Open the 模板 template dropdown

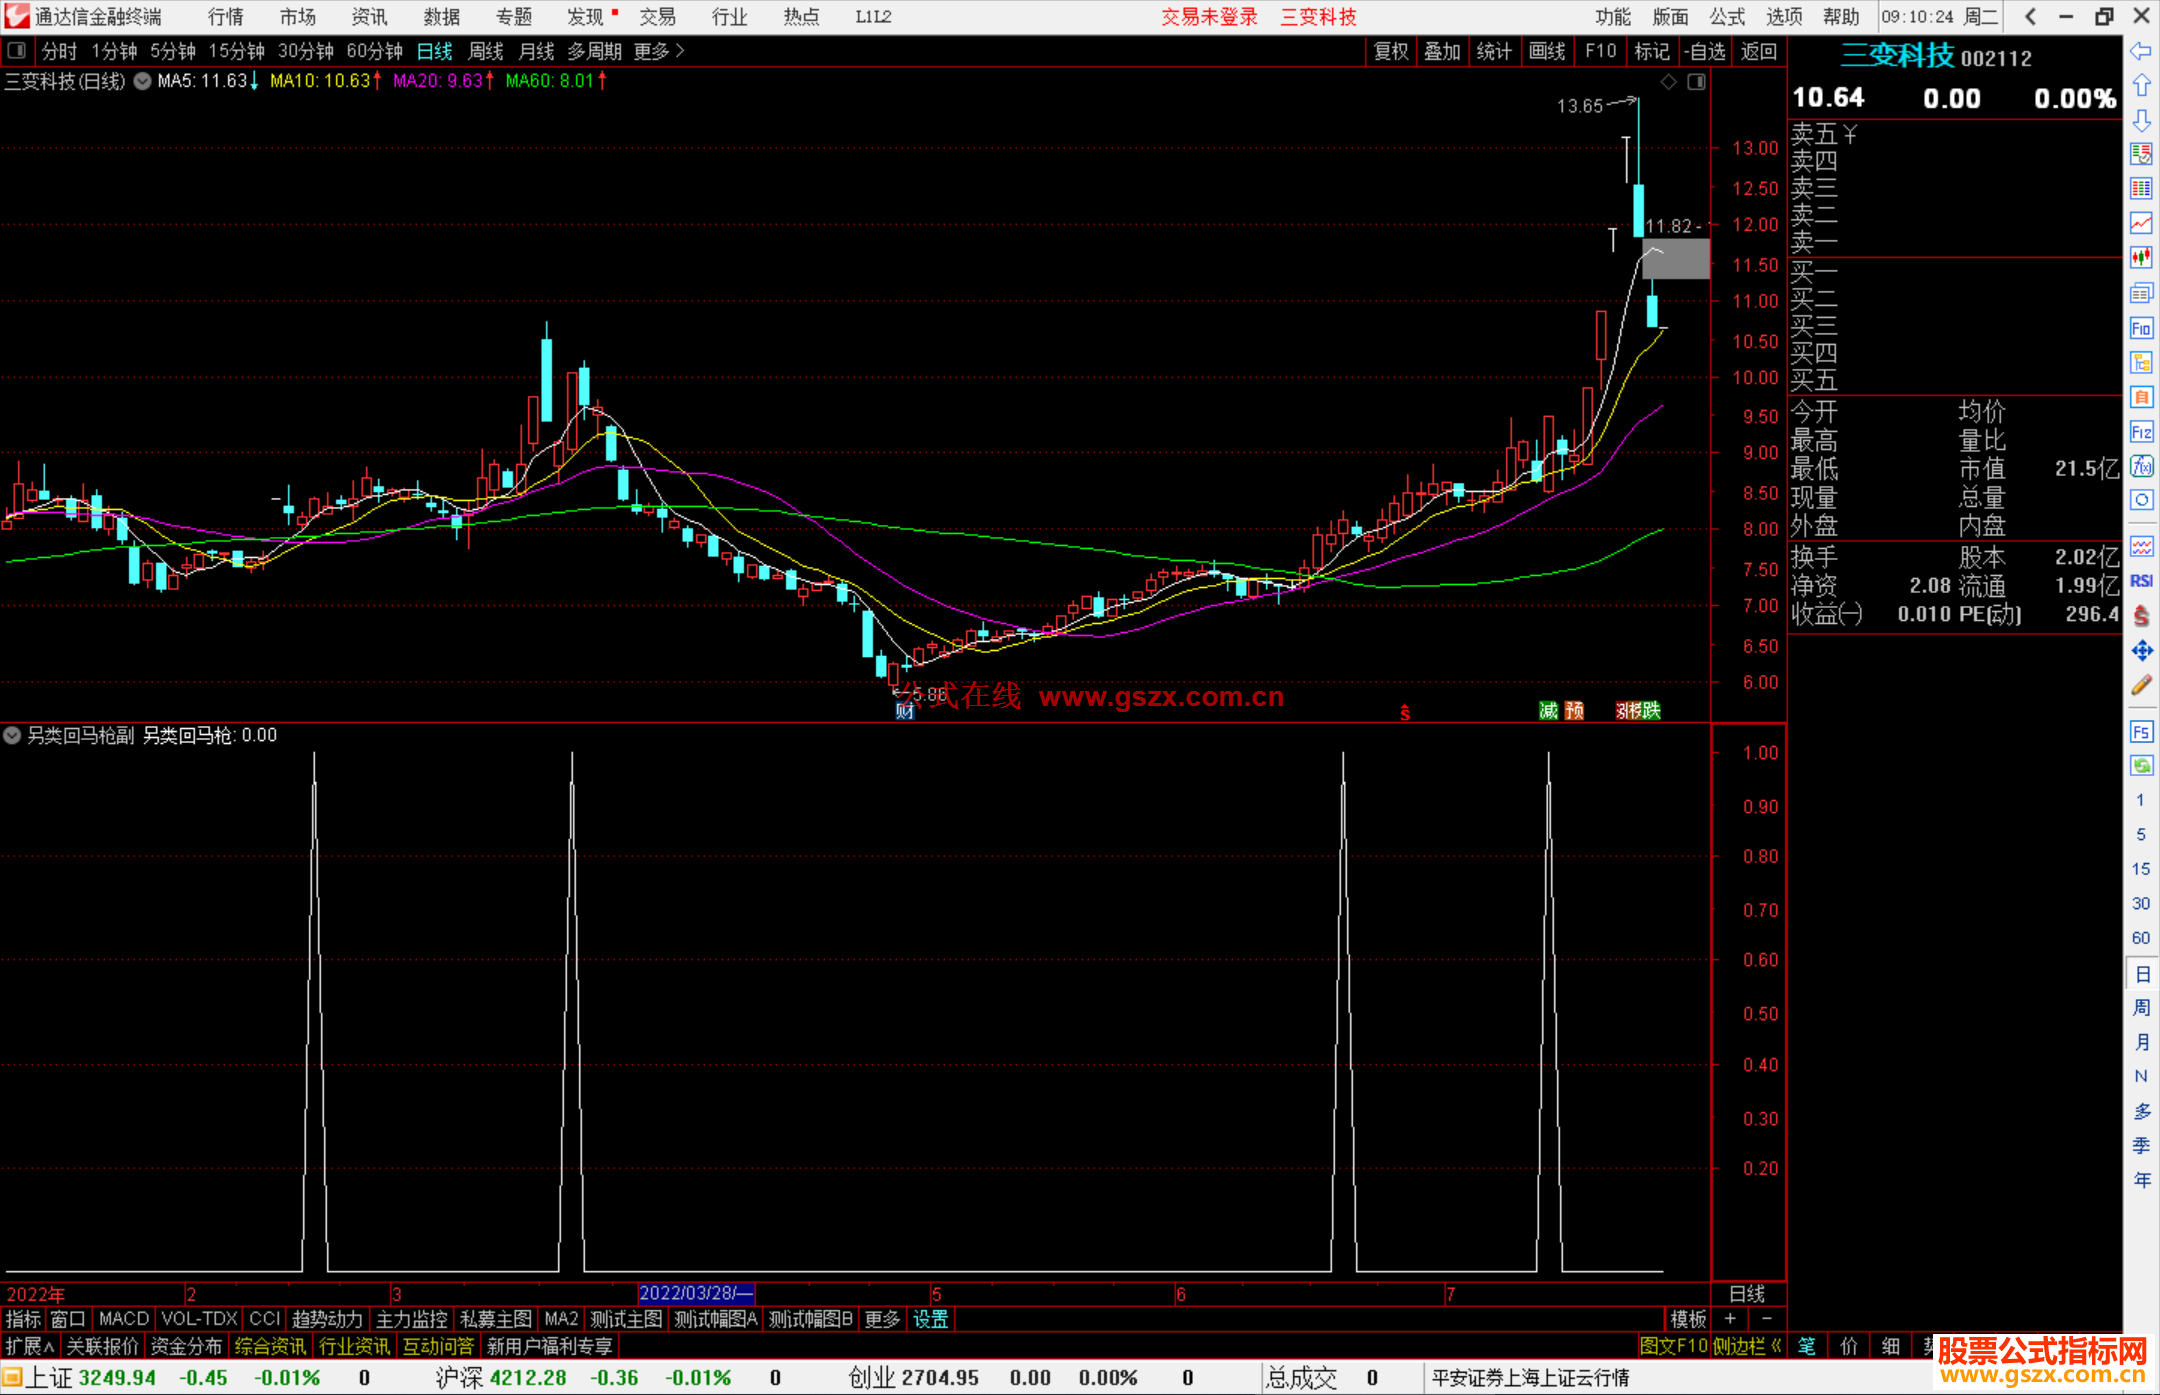pyautogui.click(x=1688, y=1319)
